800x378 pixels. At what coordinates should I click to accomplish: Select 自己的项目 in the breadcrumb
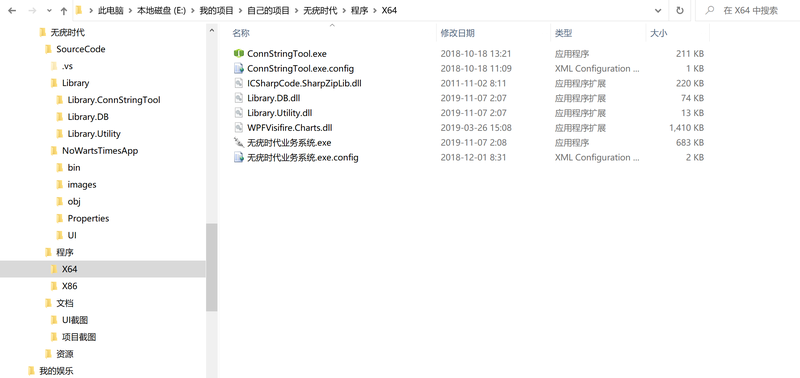point(268,10)
